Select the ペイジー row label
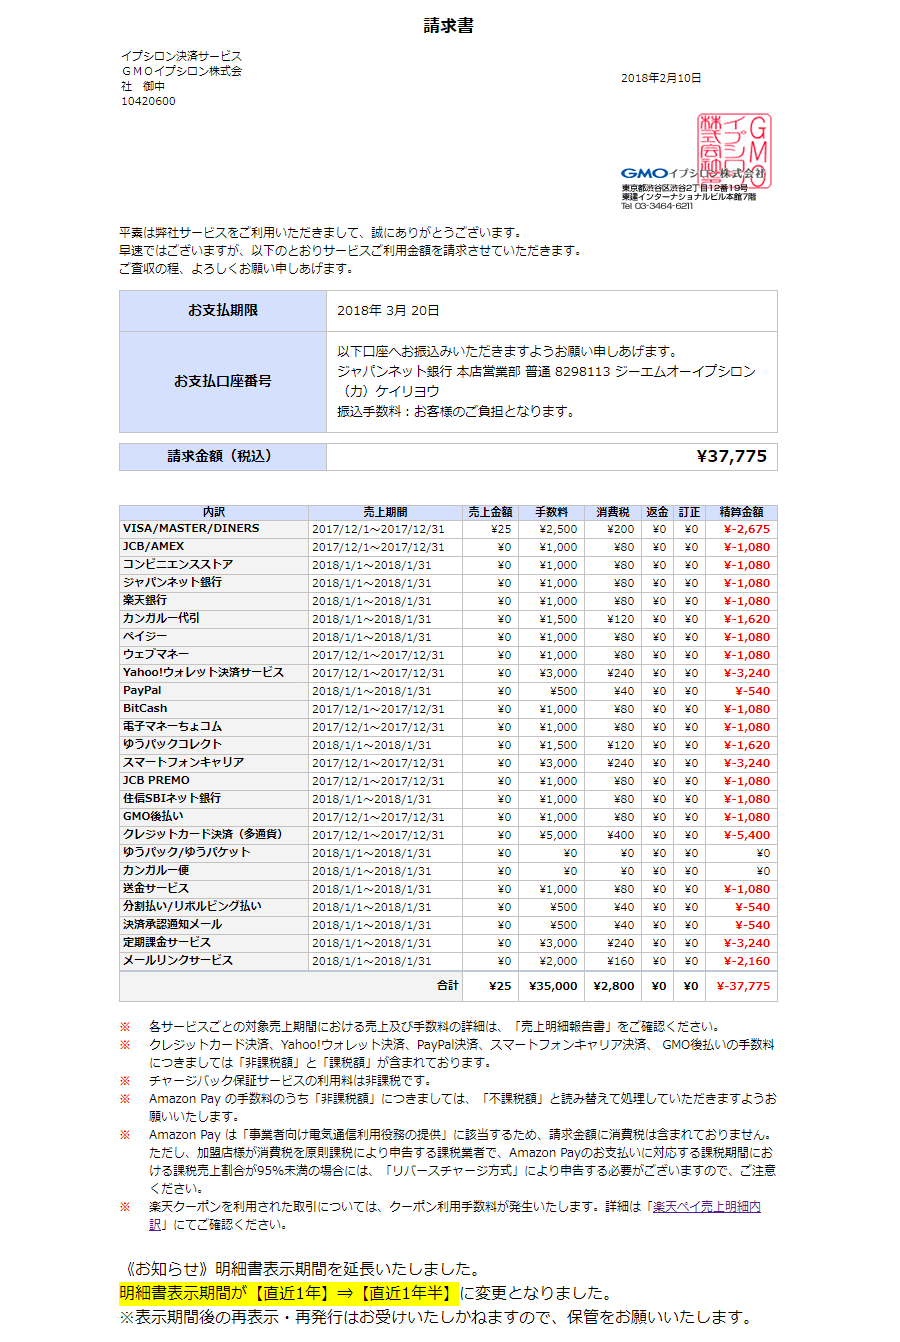 click(145, 636)
